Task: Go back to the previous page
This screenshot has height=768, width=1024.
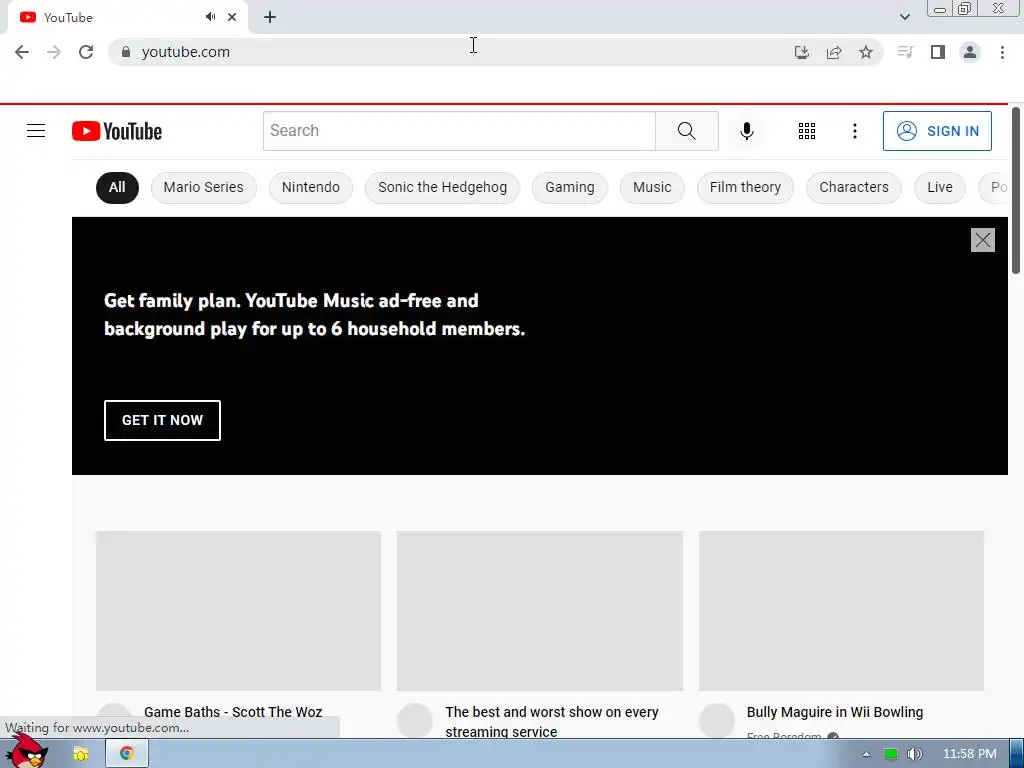Action: coord(22,52)
